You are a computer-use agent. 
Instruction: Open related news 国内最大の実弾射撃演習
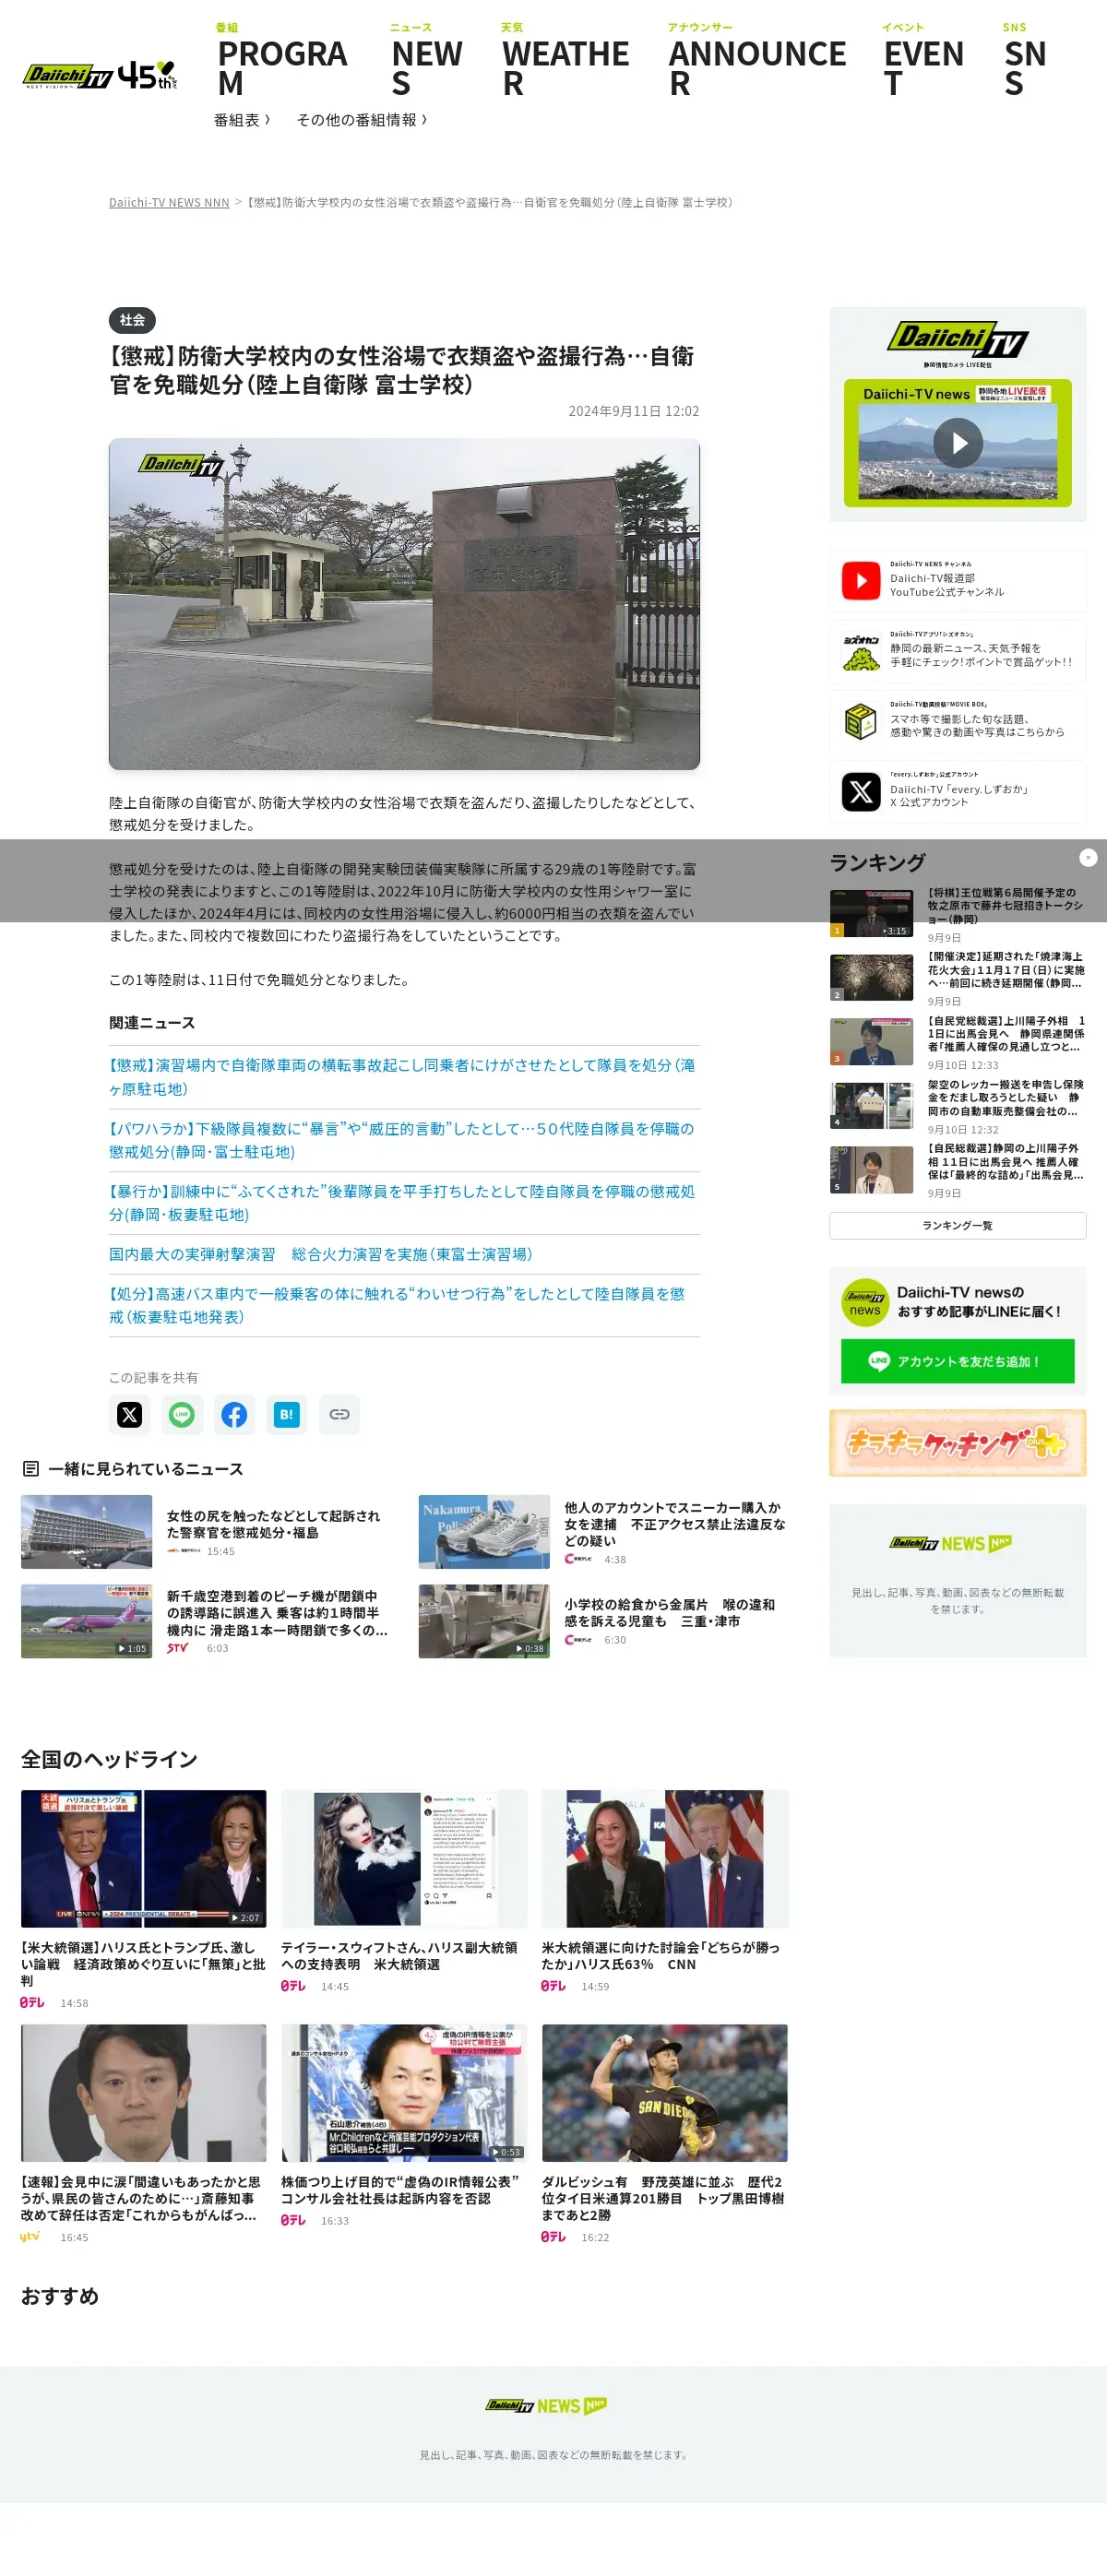321,1254
